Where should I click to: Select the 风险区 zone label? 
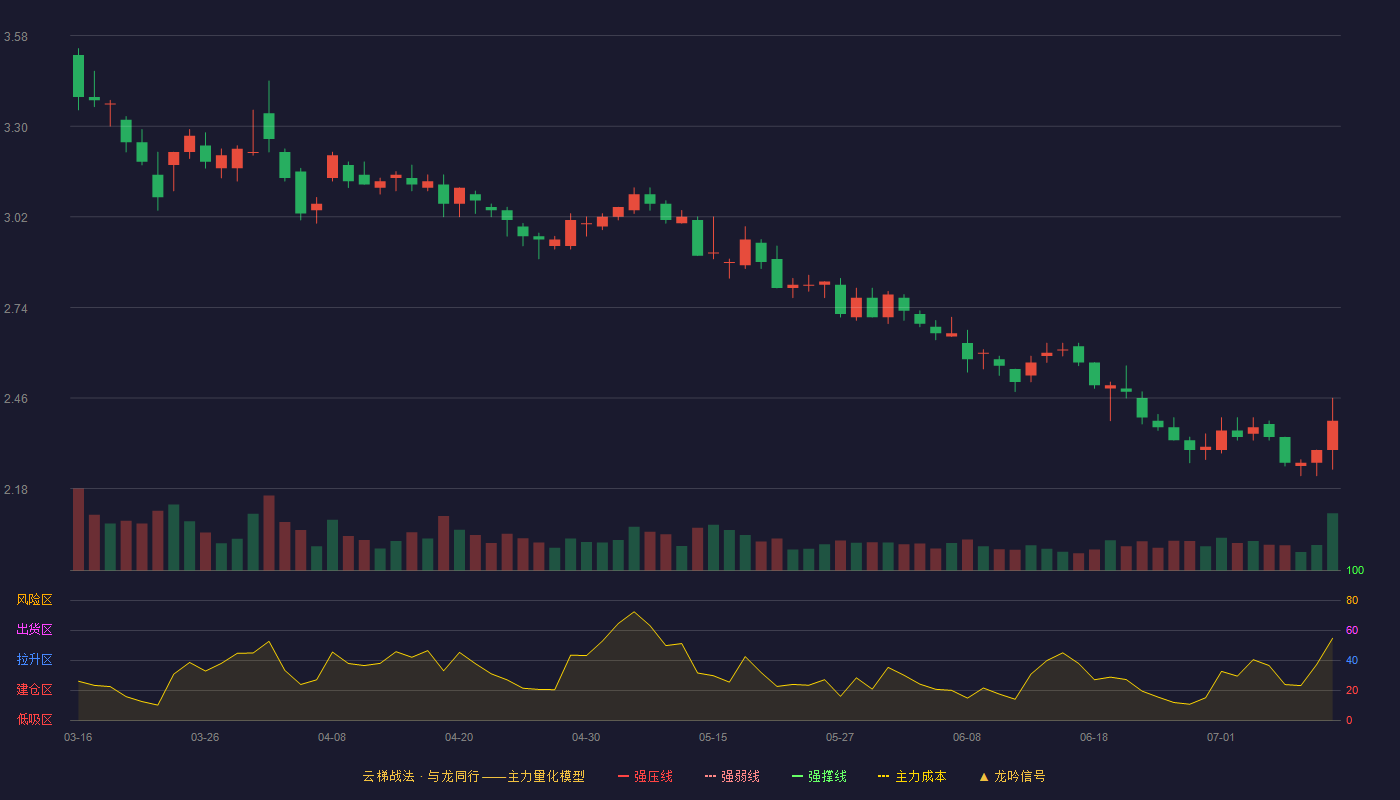34,600
